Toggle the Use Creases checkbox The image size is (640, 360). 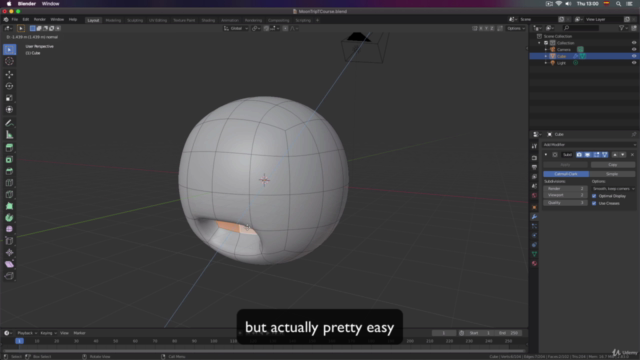(594, 203)
